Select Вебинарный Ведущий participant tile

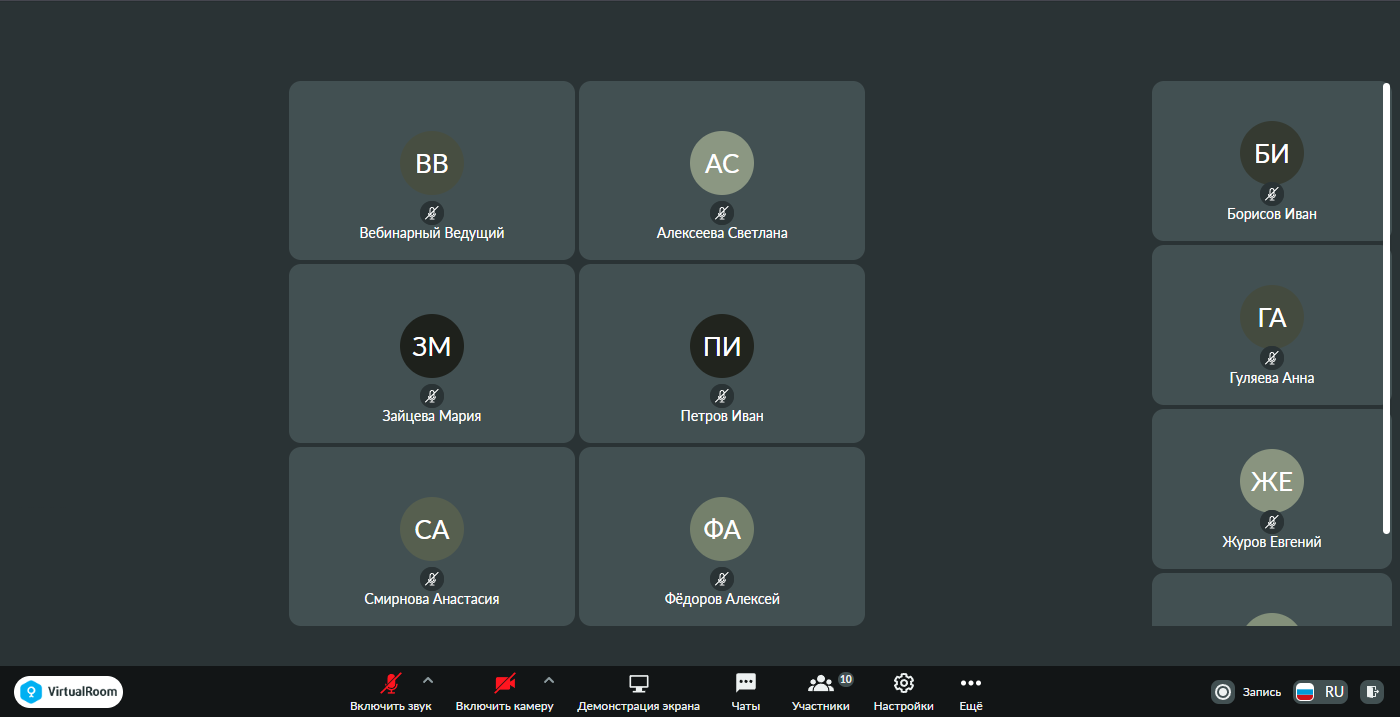(x=432, y=171)
